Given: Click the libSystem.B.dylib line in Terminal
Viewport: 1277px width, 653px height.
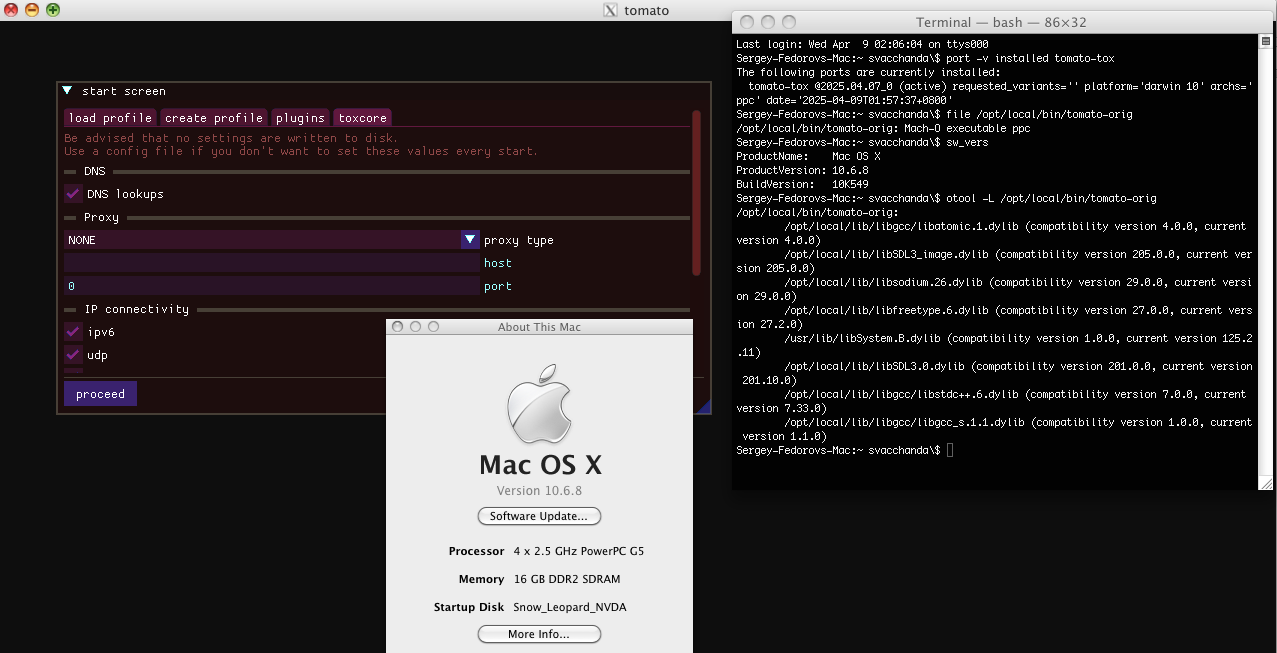Looking at the screenshot, I should coord(994,345).
